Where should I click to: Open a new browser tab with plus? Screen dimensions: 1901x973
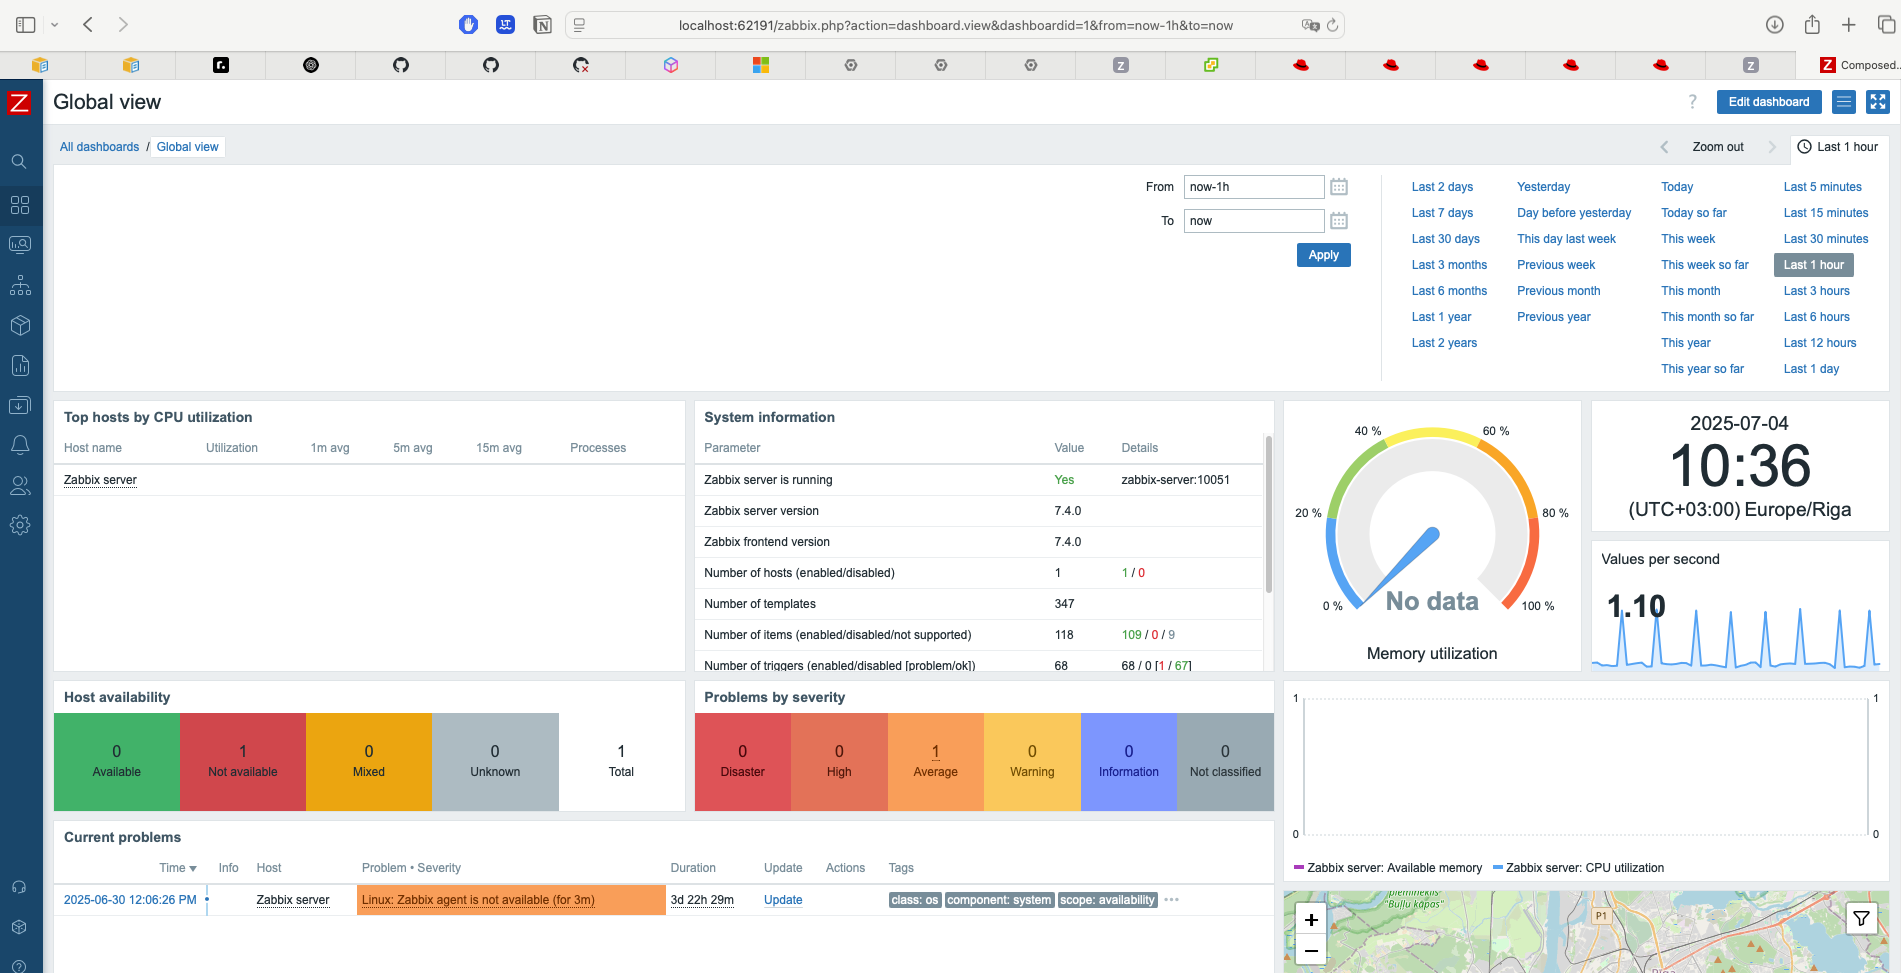coord(1849,25)
